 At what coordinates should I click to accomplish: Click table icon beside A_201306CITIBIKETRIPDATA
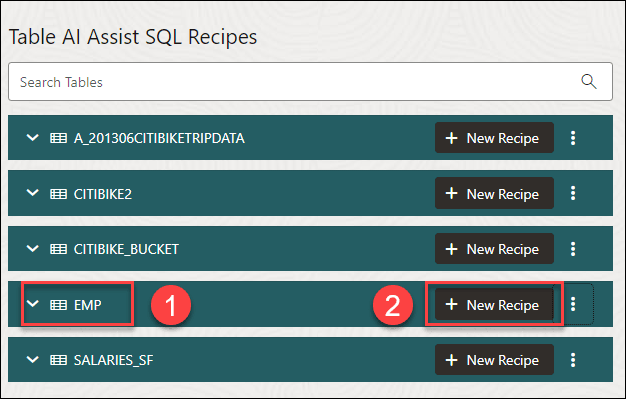coord(58,138)
